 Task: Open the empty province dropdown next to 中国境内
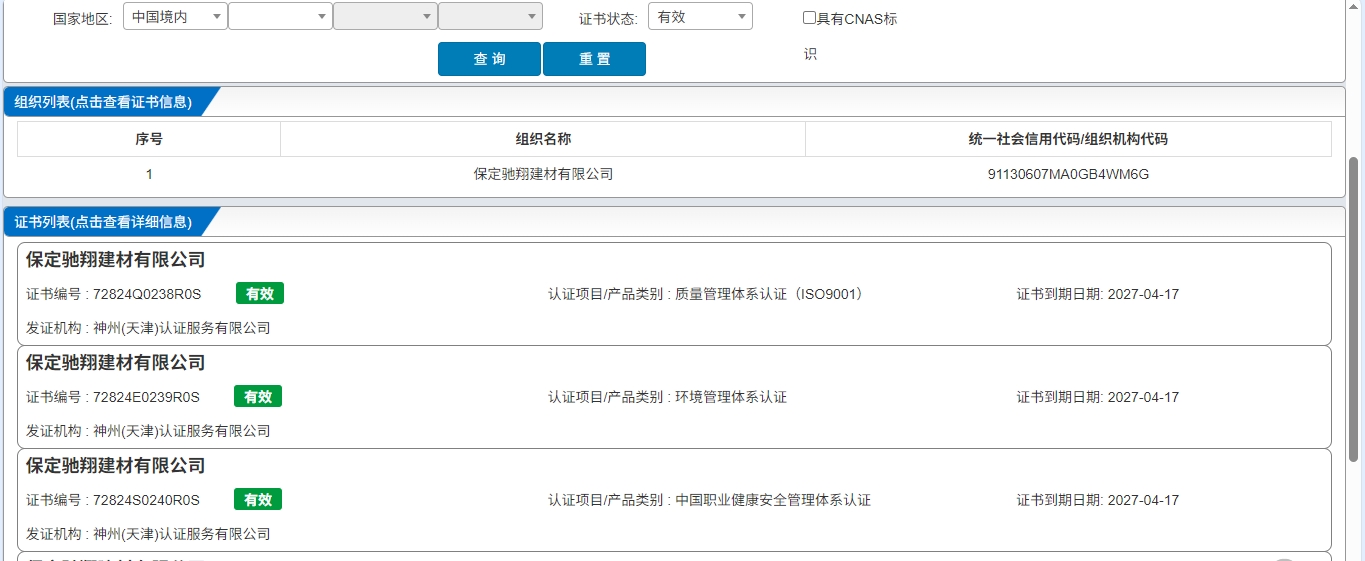pos(280,17)
